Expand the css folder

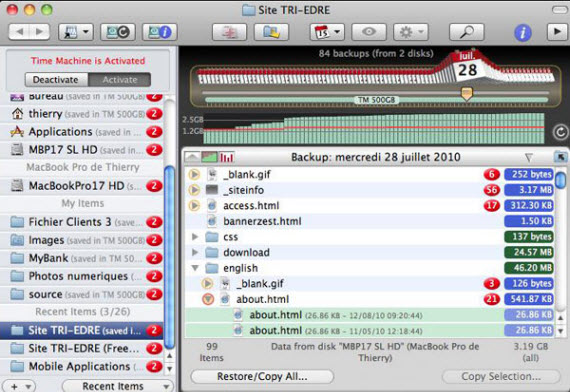pyautogui.click(x=195, y=237)
